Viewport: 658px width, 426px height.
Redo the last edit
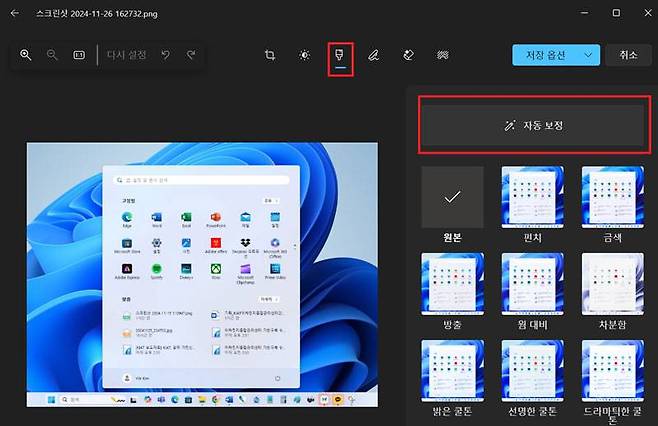pos(190,55)
